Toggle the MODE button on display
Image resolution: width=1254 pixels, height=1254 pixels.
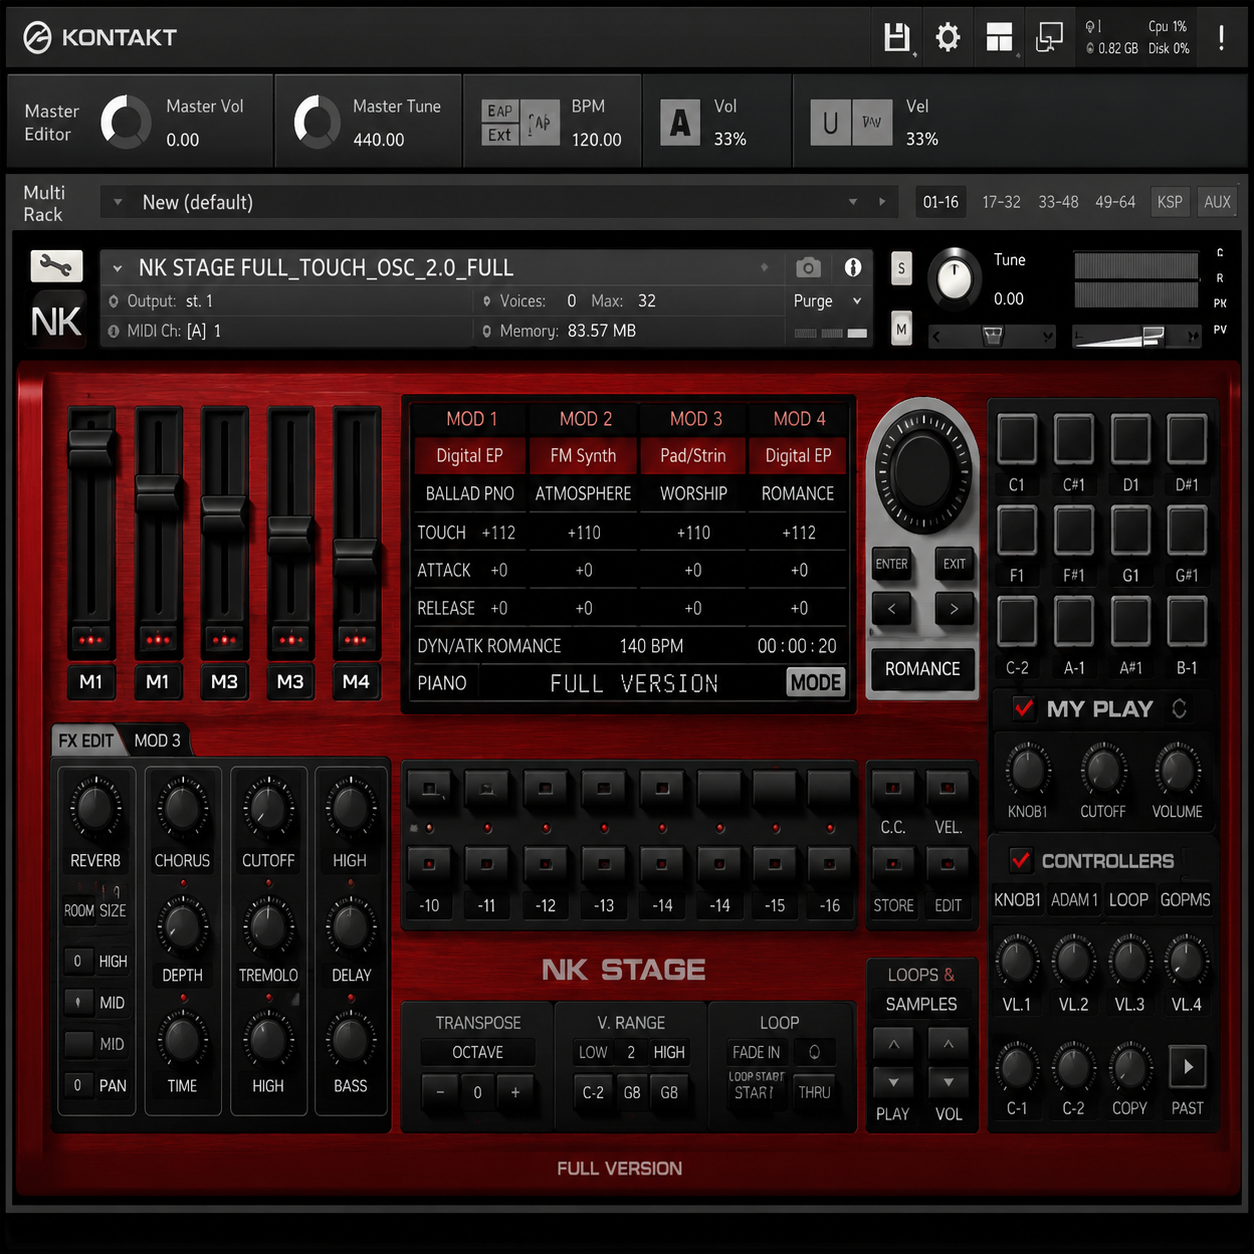click(x=815, y=683)
